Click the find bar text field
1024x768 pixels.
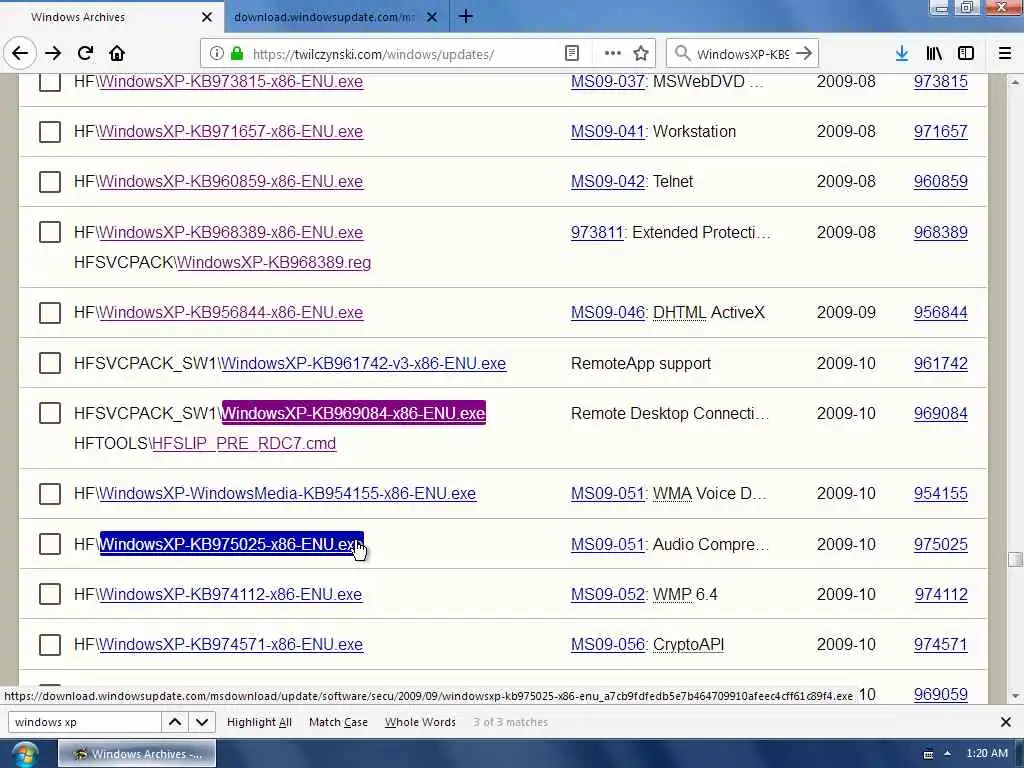click(84, 722)
